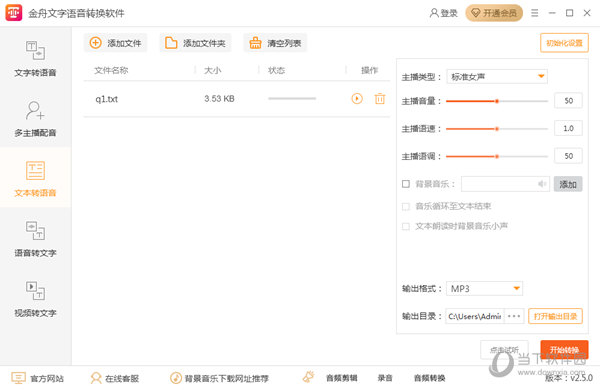
Task: Click the 点击试听 button
Action: 504,349
